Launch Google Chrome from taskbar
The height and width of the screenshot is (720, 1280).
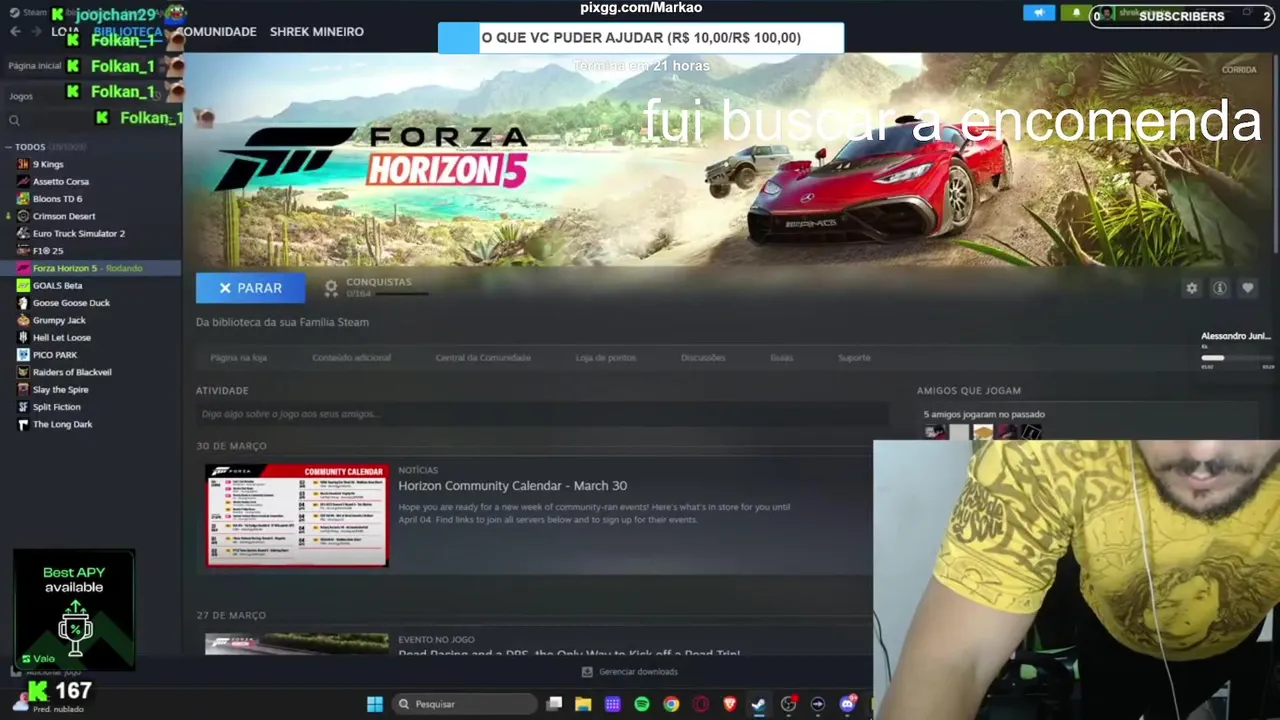coord(671,704)
